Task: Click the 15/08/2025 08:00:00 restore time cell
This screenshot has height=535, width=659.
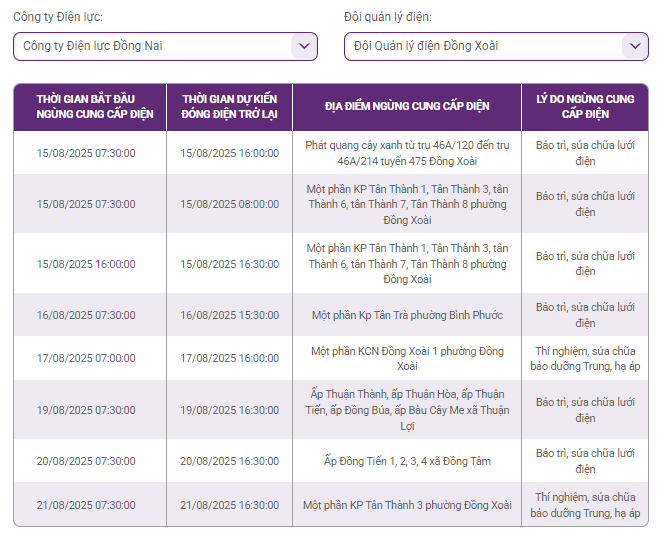Action: tap(229, 204)
